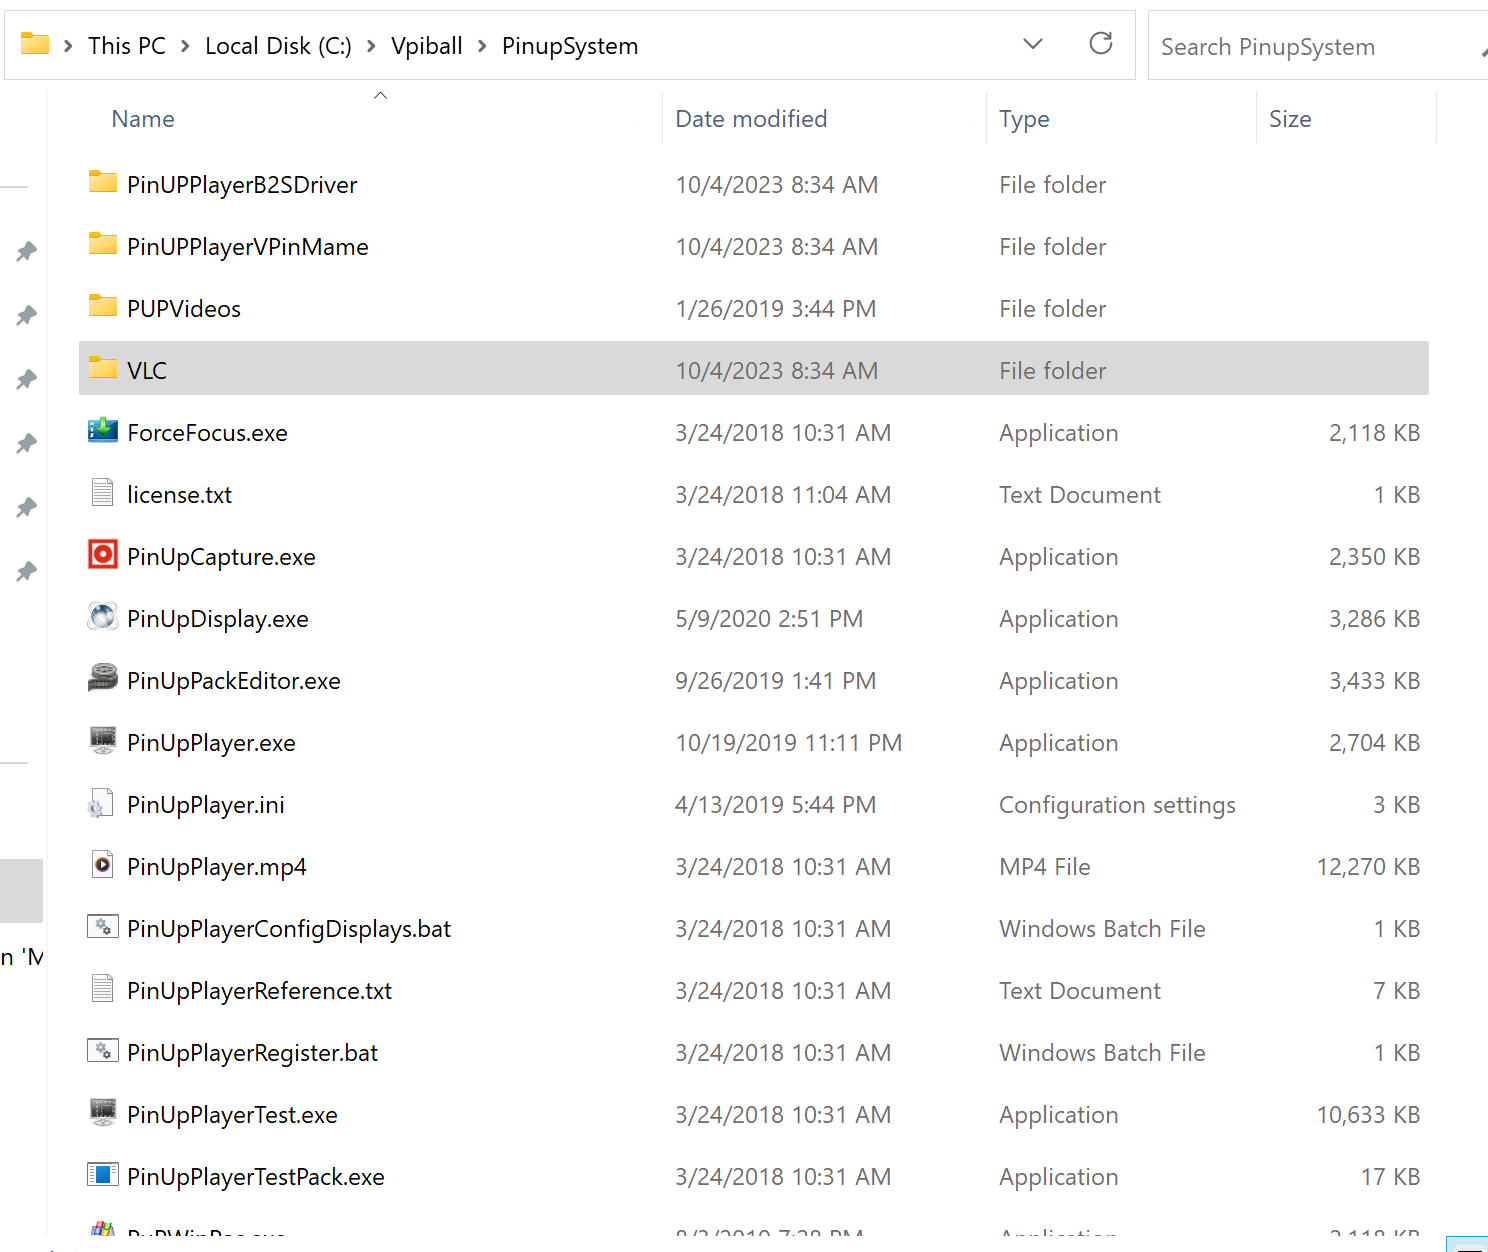
Task: Expand the chevron after This PC
Action: pyautogui.click(x=185, y=46)
